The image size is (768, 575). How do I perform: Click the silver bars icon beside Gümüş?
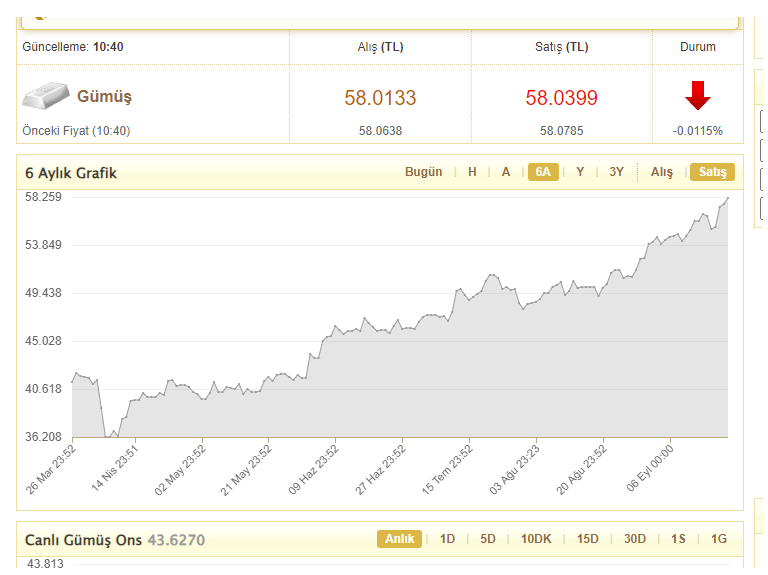(46, 96)
